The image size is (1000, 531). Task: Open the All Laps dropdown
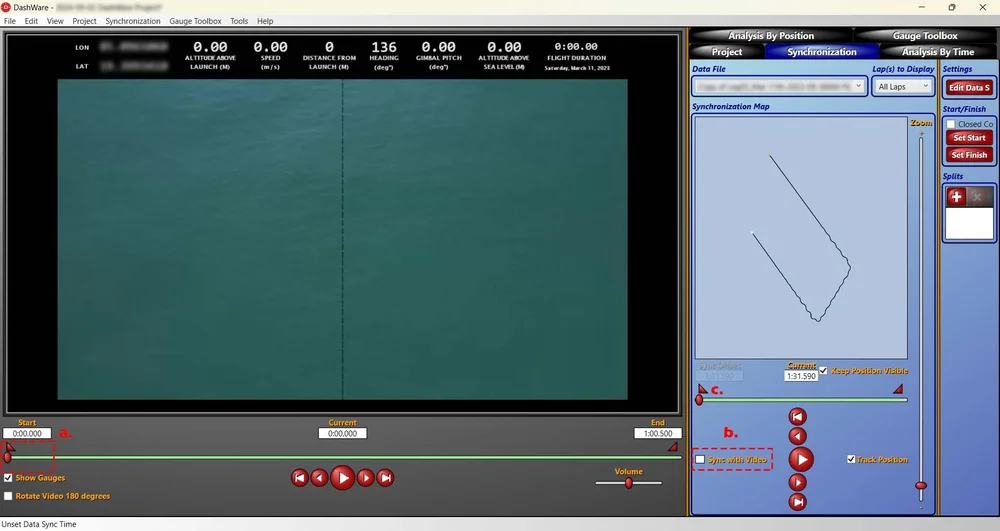[903, 86]
